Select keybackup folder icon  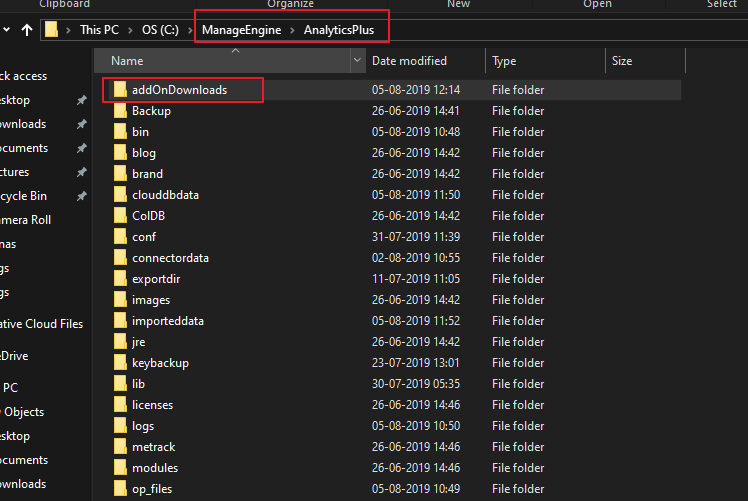tap(120, 363)
